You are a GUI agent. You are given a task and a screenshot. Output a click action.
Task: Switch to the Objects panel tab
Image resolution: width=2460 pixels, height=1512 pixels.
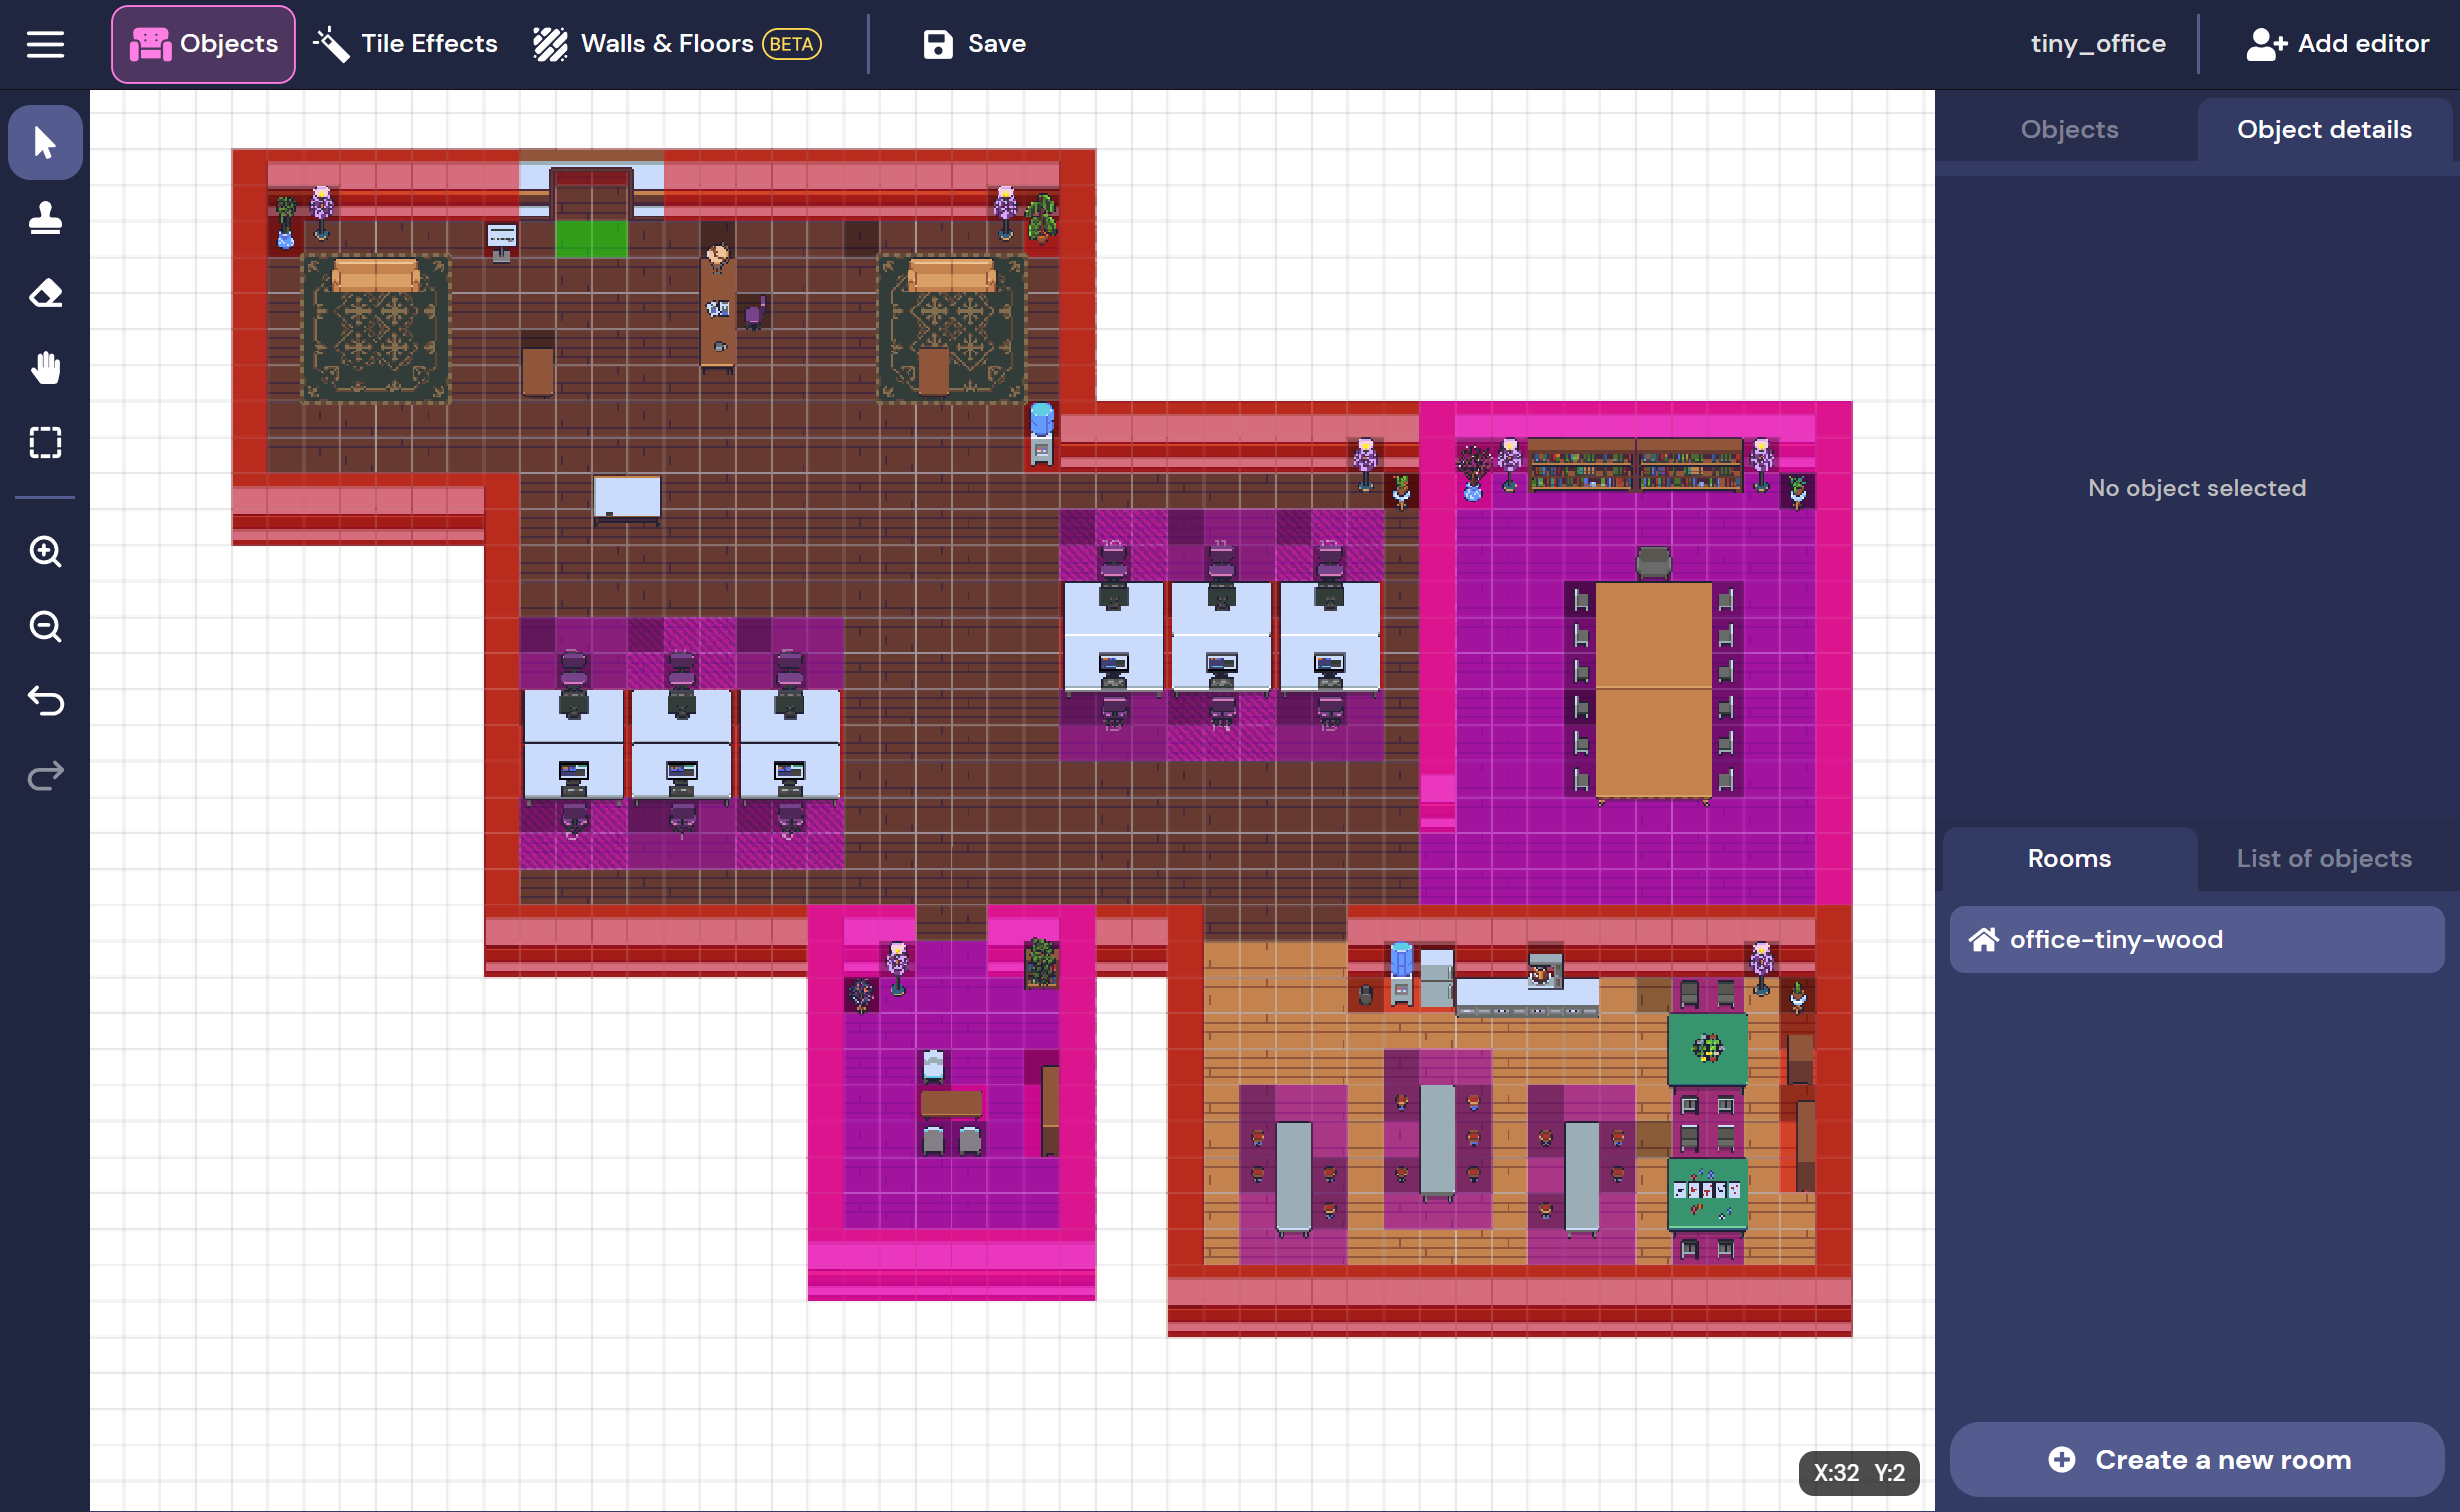2068,130
